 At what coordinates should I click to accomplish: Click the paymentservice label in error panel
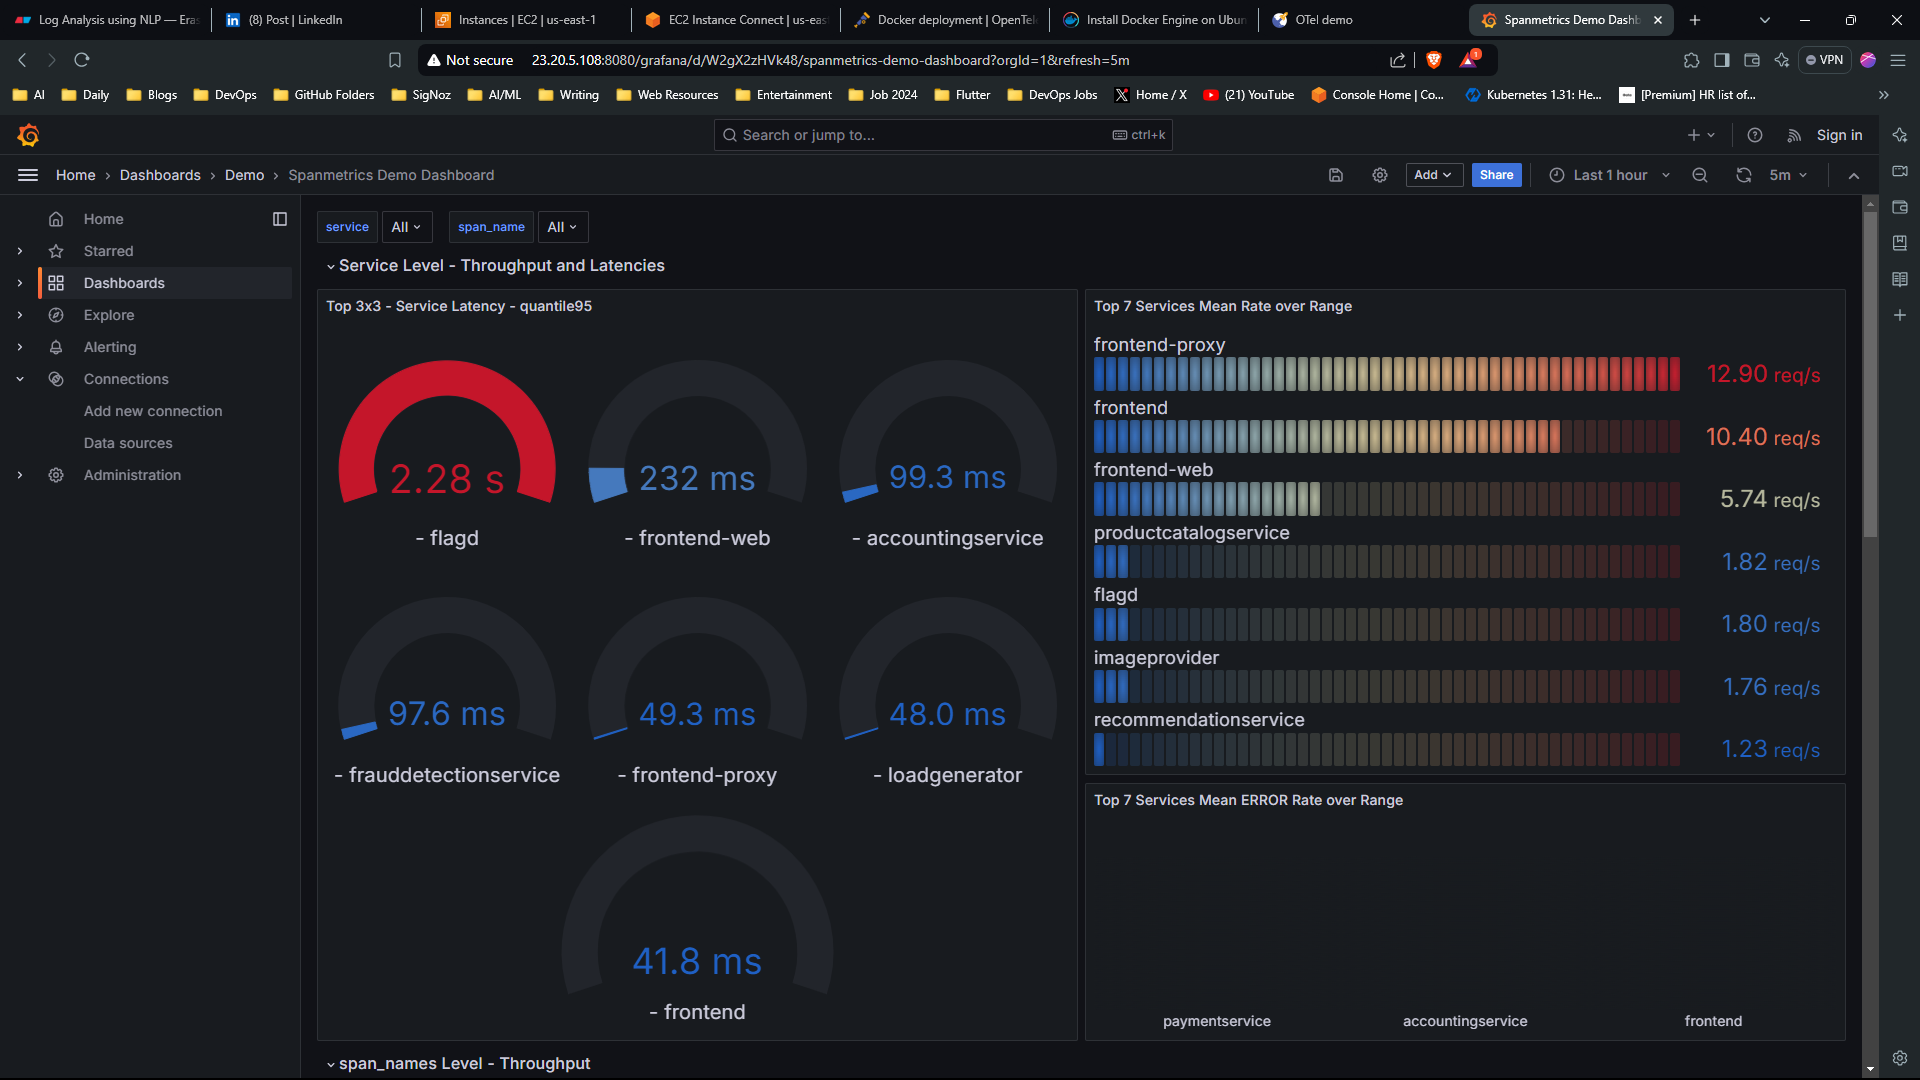[1217, 1021]
